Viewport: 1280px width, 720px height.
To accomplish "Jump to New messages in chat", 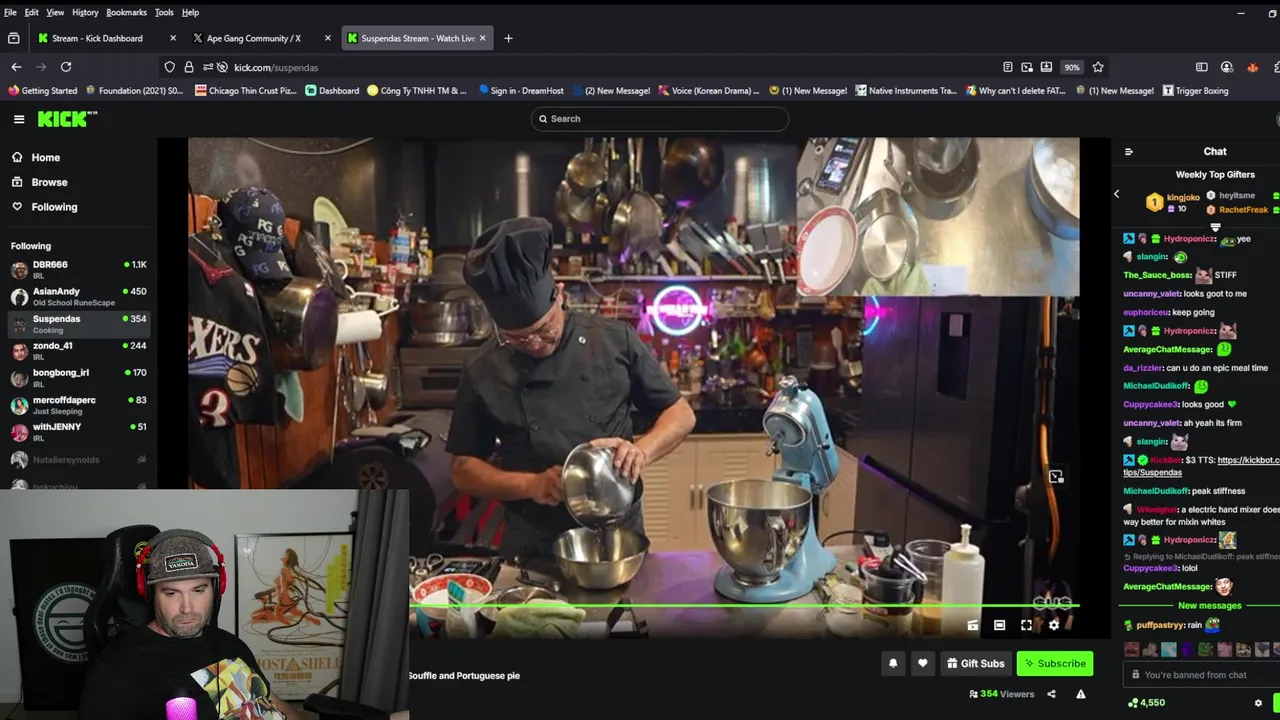I will 1209,606.
